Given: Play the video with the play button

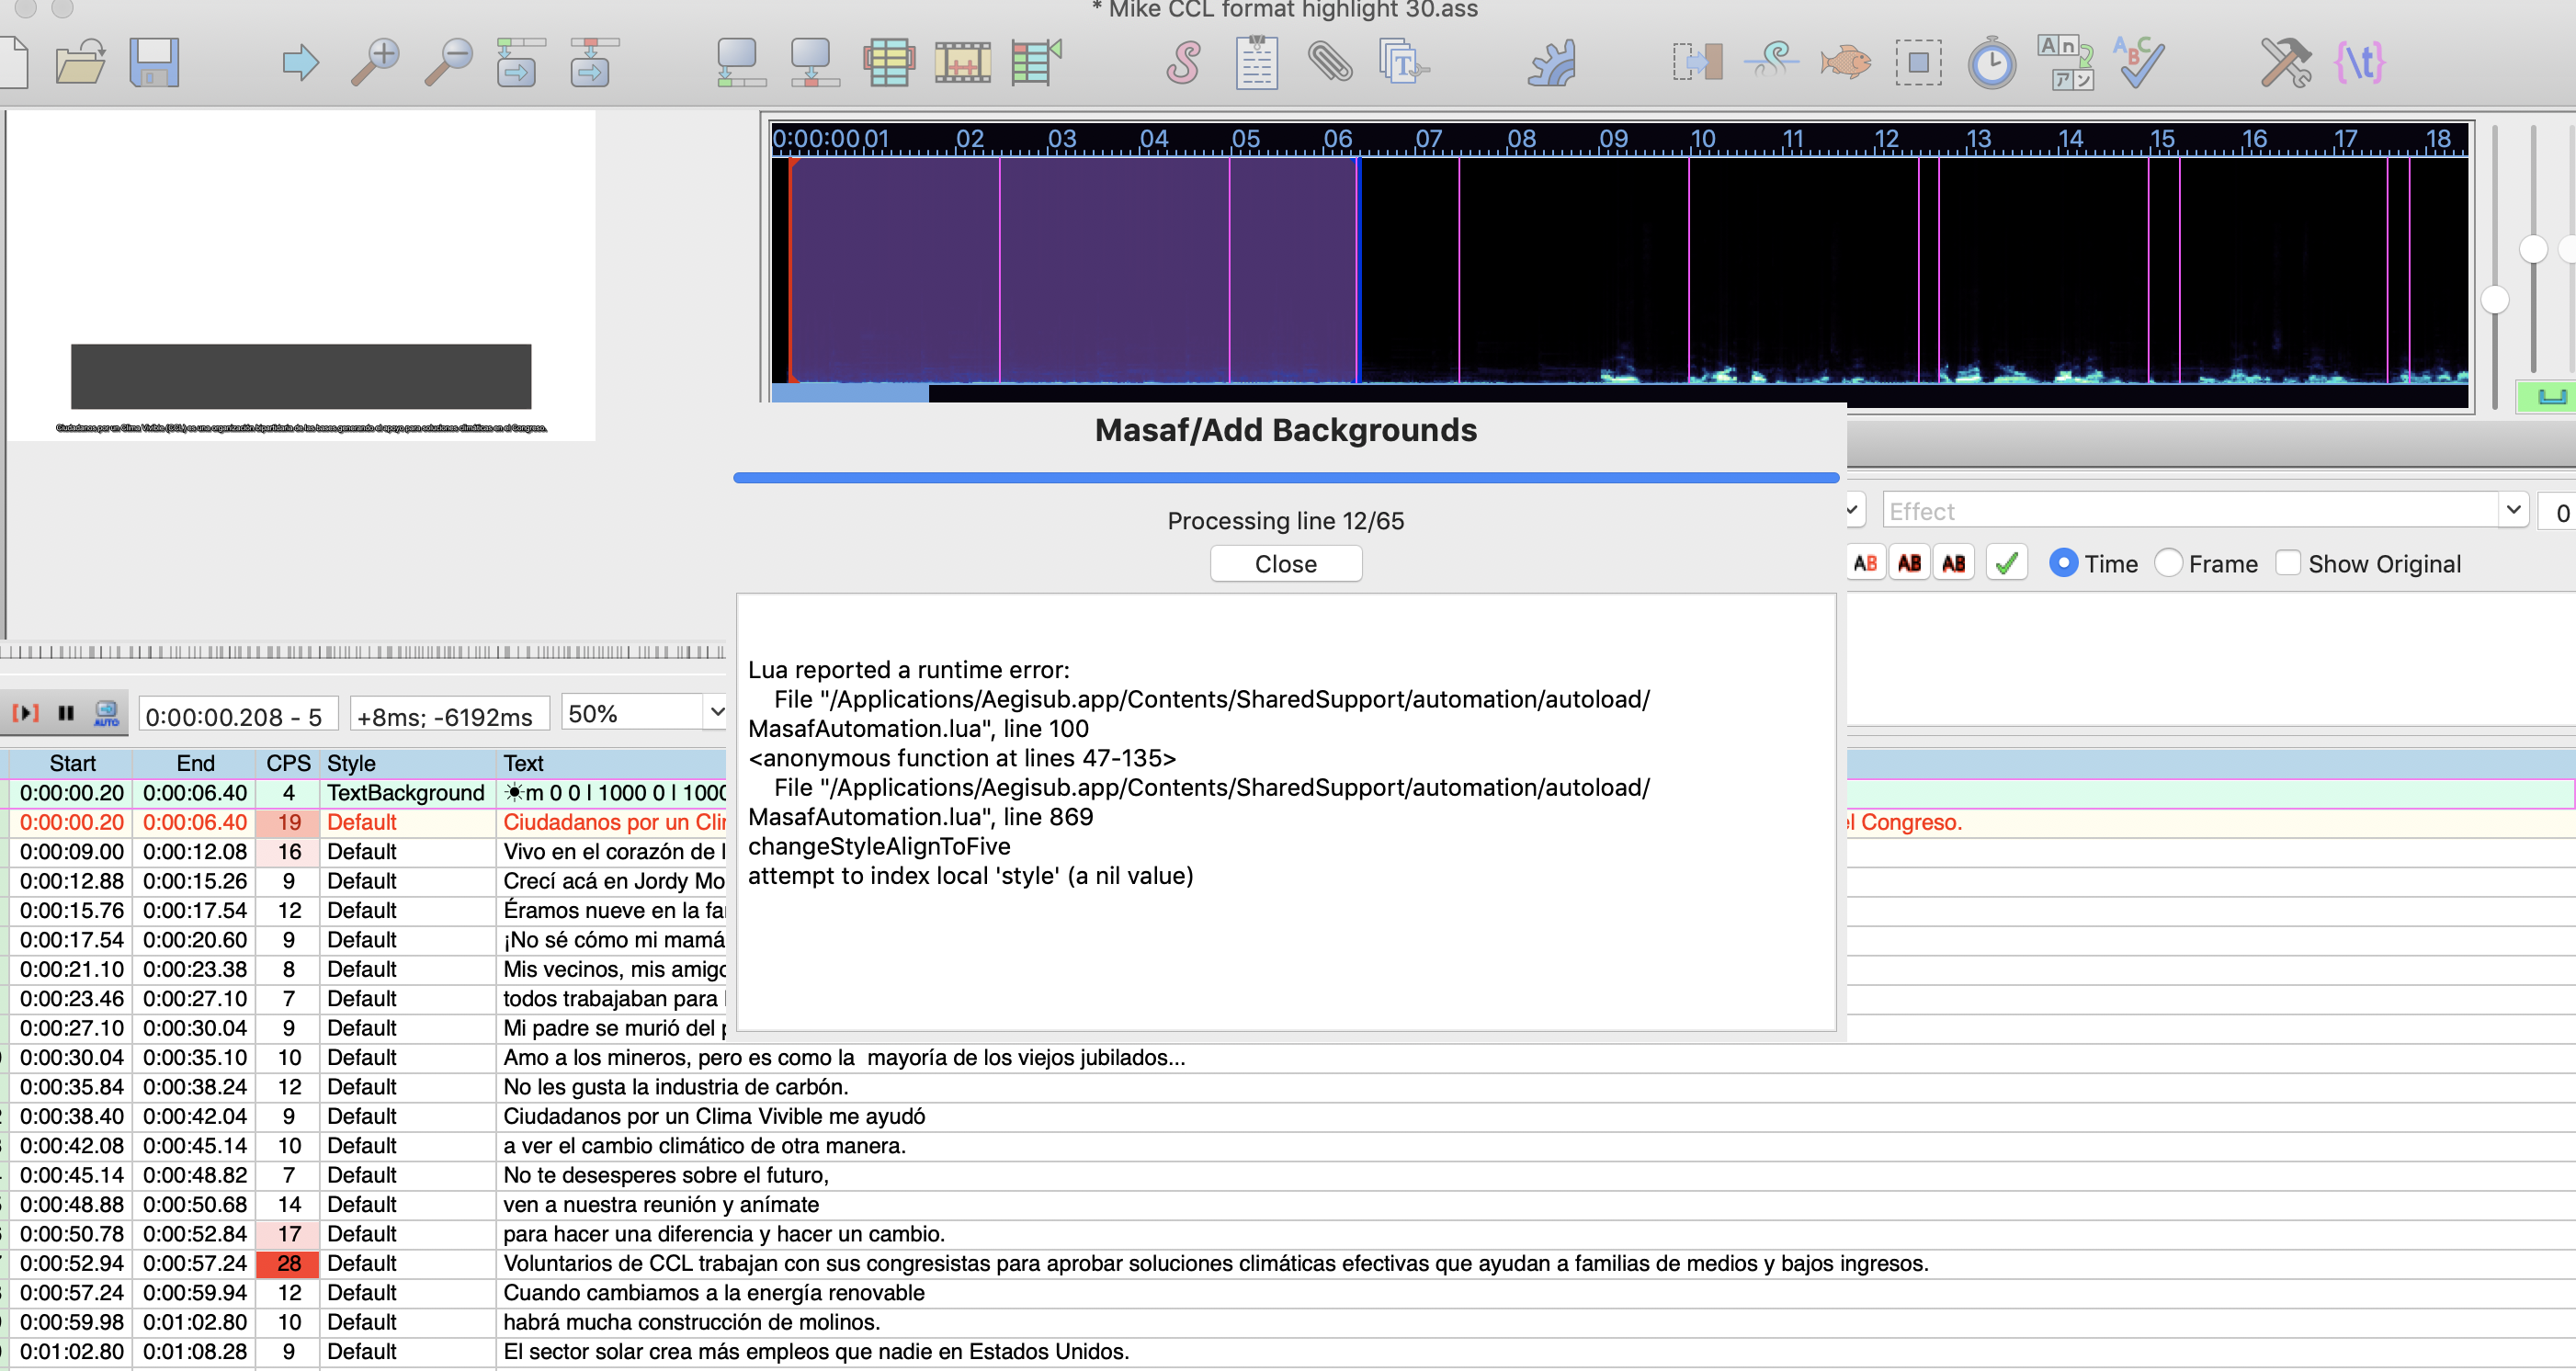Looking at the screenshot, I should tap(25, 713).
